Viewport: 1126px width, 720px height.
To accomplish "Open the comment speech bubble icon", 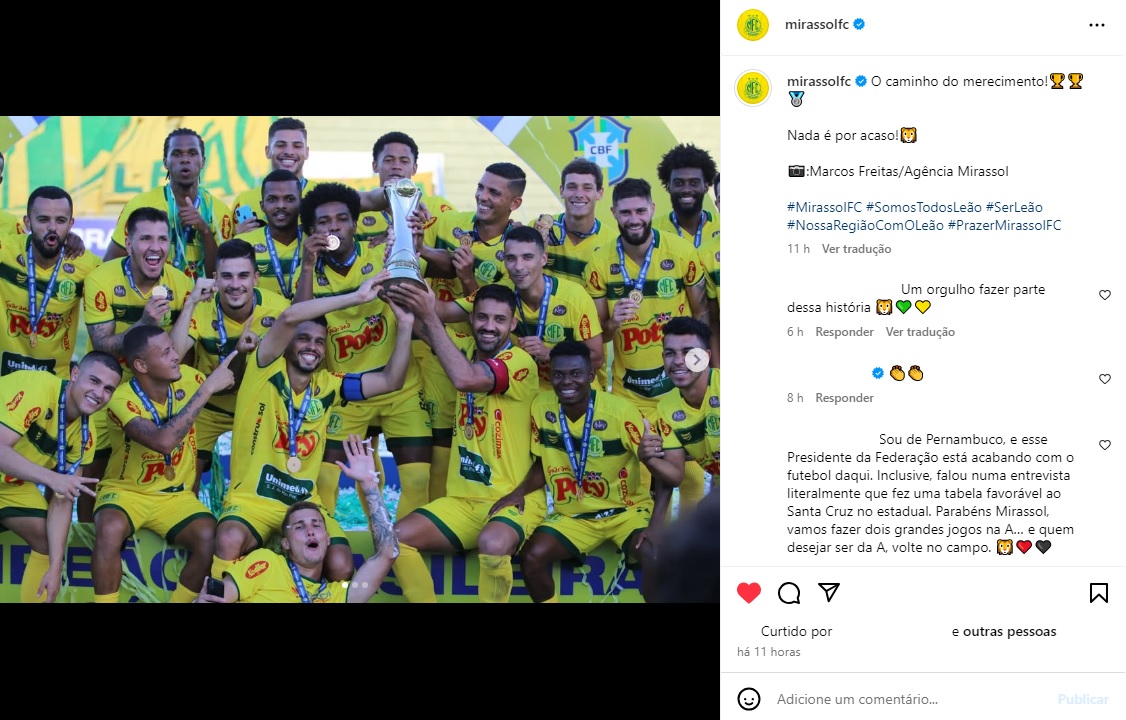I will click(x=788, y=593).
